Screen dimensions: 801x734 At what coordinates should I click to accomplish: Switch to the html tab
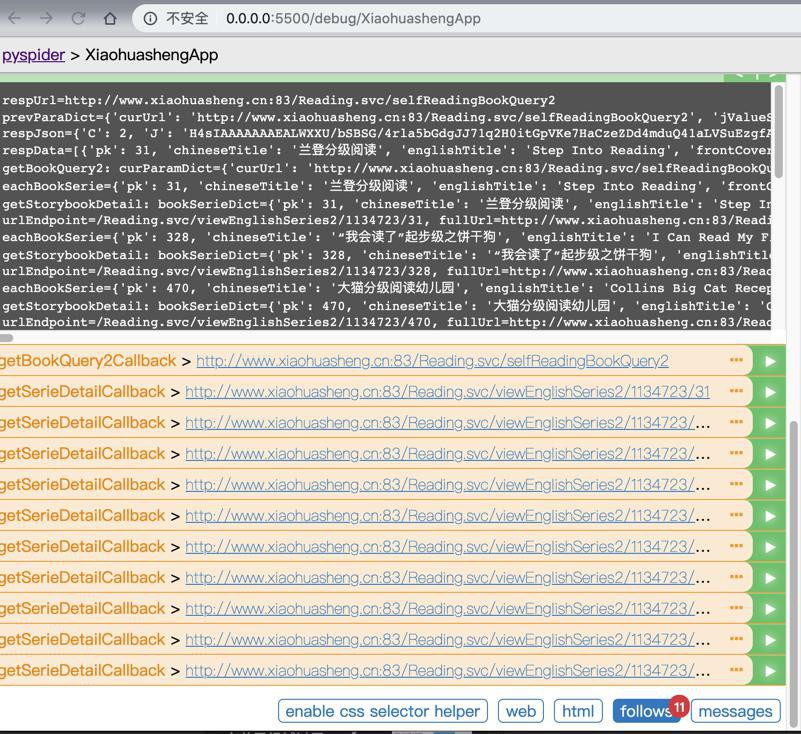click(x=578, y=711)
